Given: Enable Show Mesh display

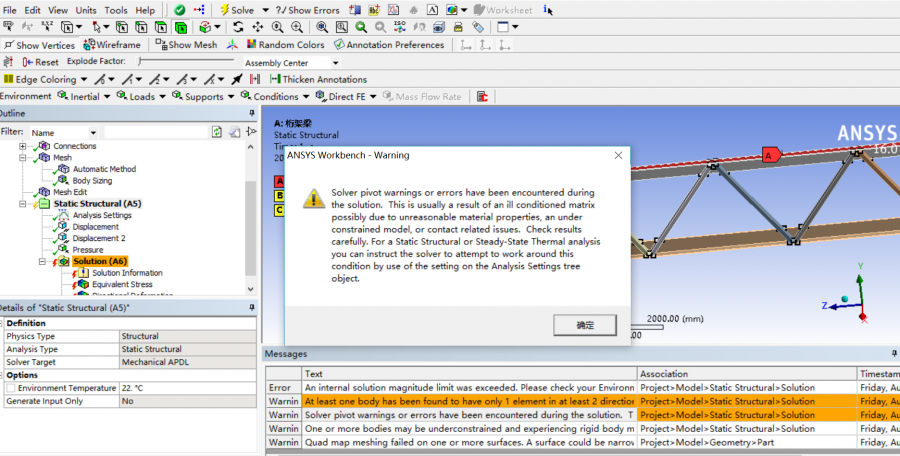Looking at the screenshot, I should (185, 45).
